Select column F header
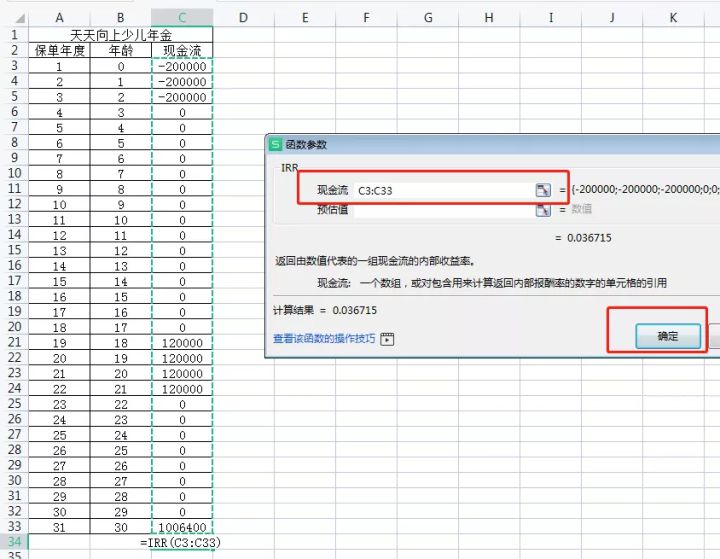 pyautogui.click(x=366, y=18)
